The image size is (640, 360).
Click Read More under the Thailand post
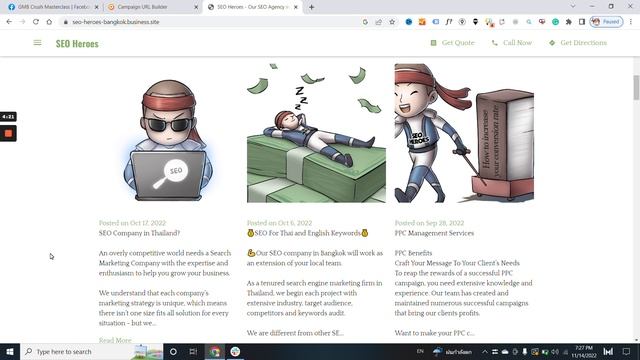coord(115,340)
